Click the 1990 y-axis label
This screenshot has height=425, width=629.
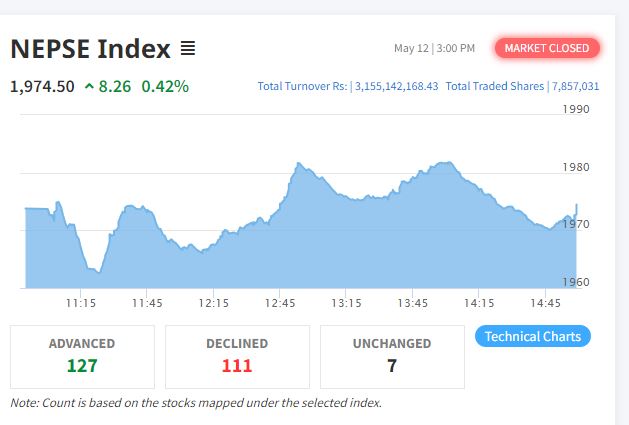[575, 110]
